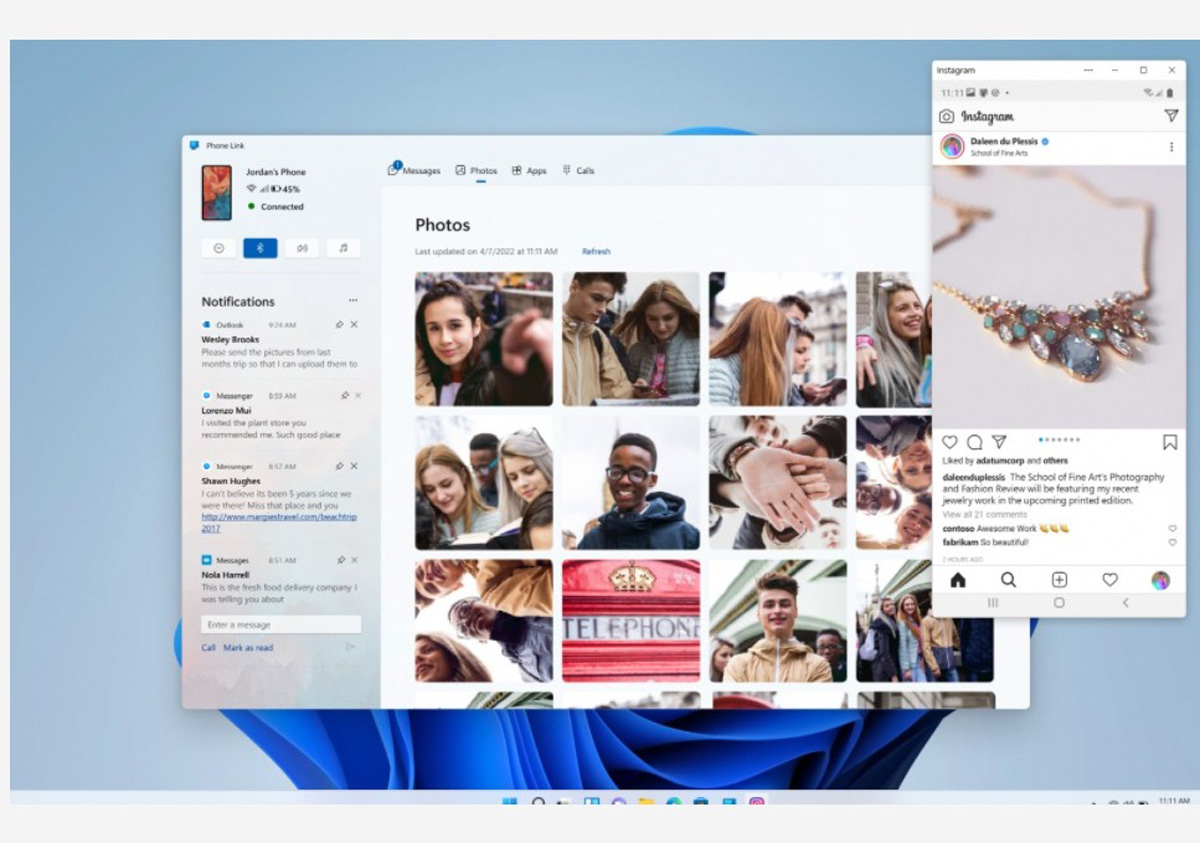
Task: Open the Windows Start menu
Action: tap(510, 802)
